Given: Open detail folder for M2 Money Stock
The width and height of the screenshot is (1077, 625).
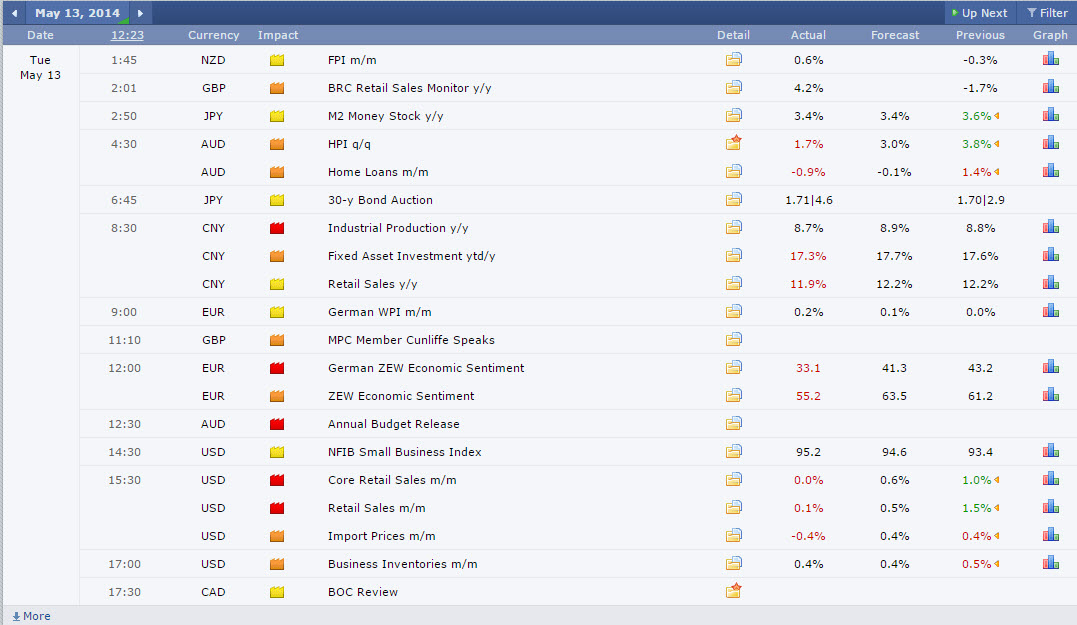Looking at the screenshot, I should 734,115.
